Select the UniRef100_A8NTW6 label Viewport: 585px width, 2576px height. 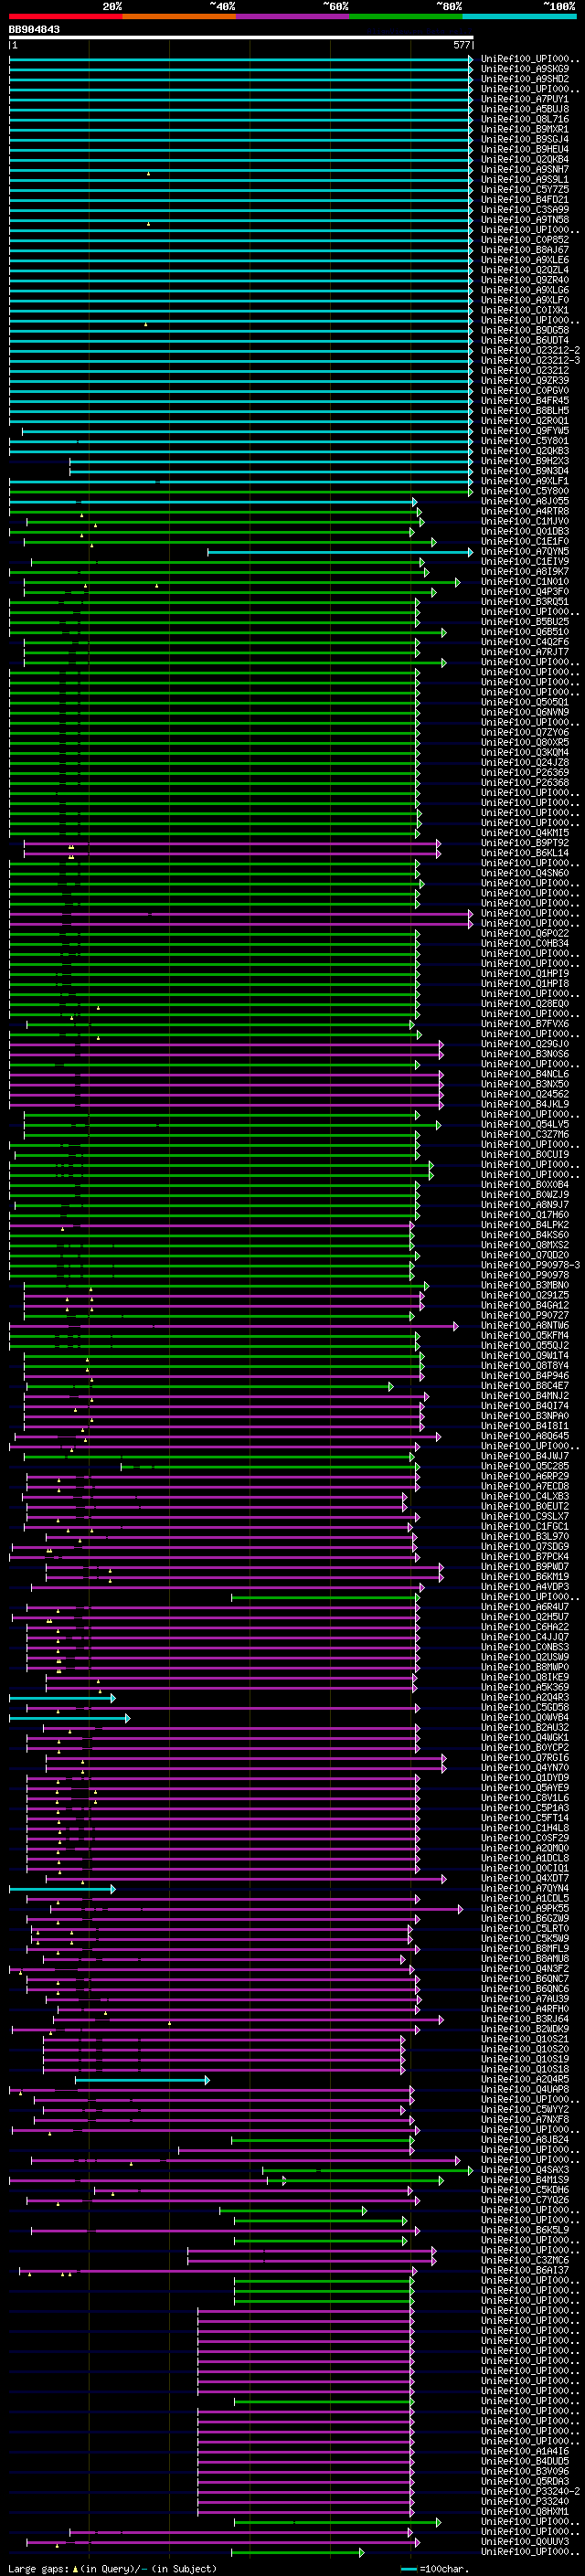524,1325
